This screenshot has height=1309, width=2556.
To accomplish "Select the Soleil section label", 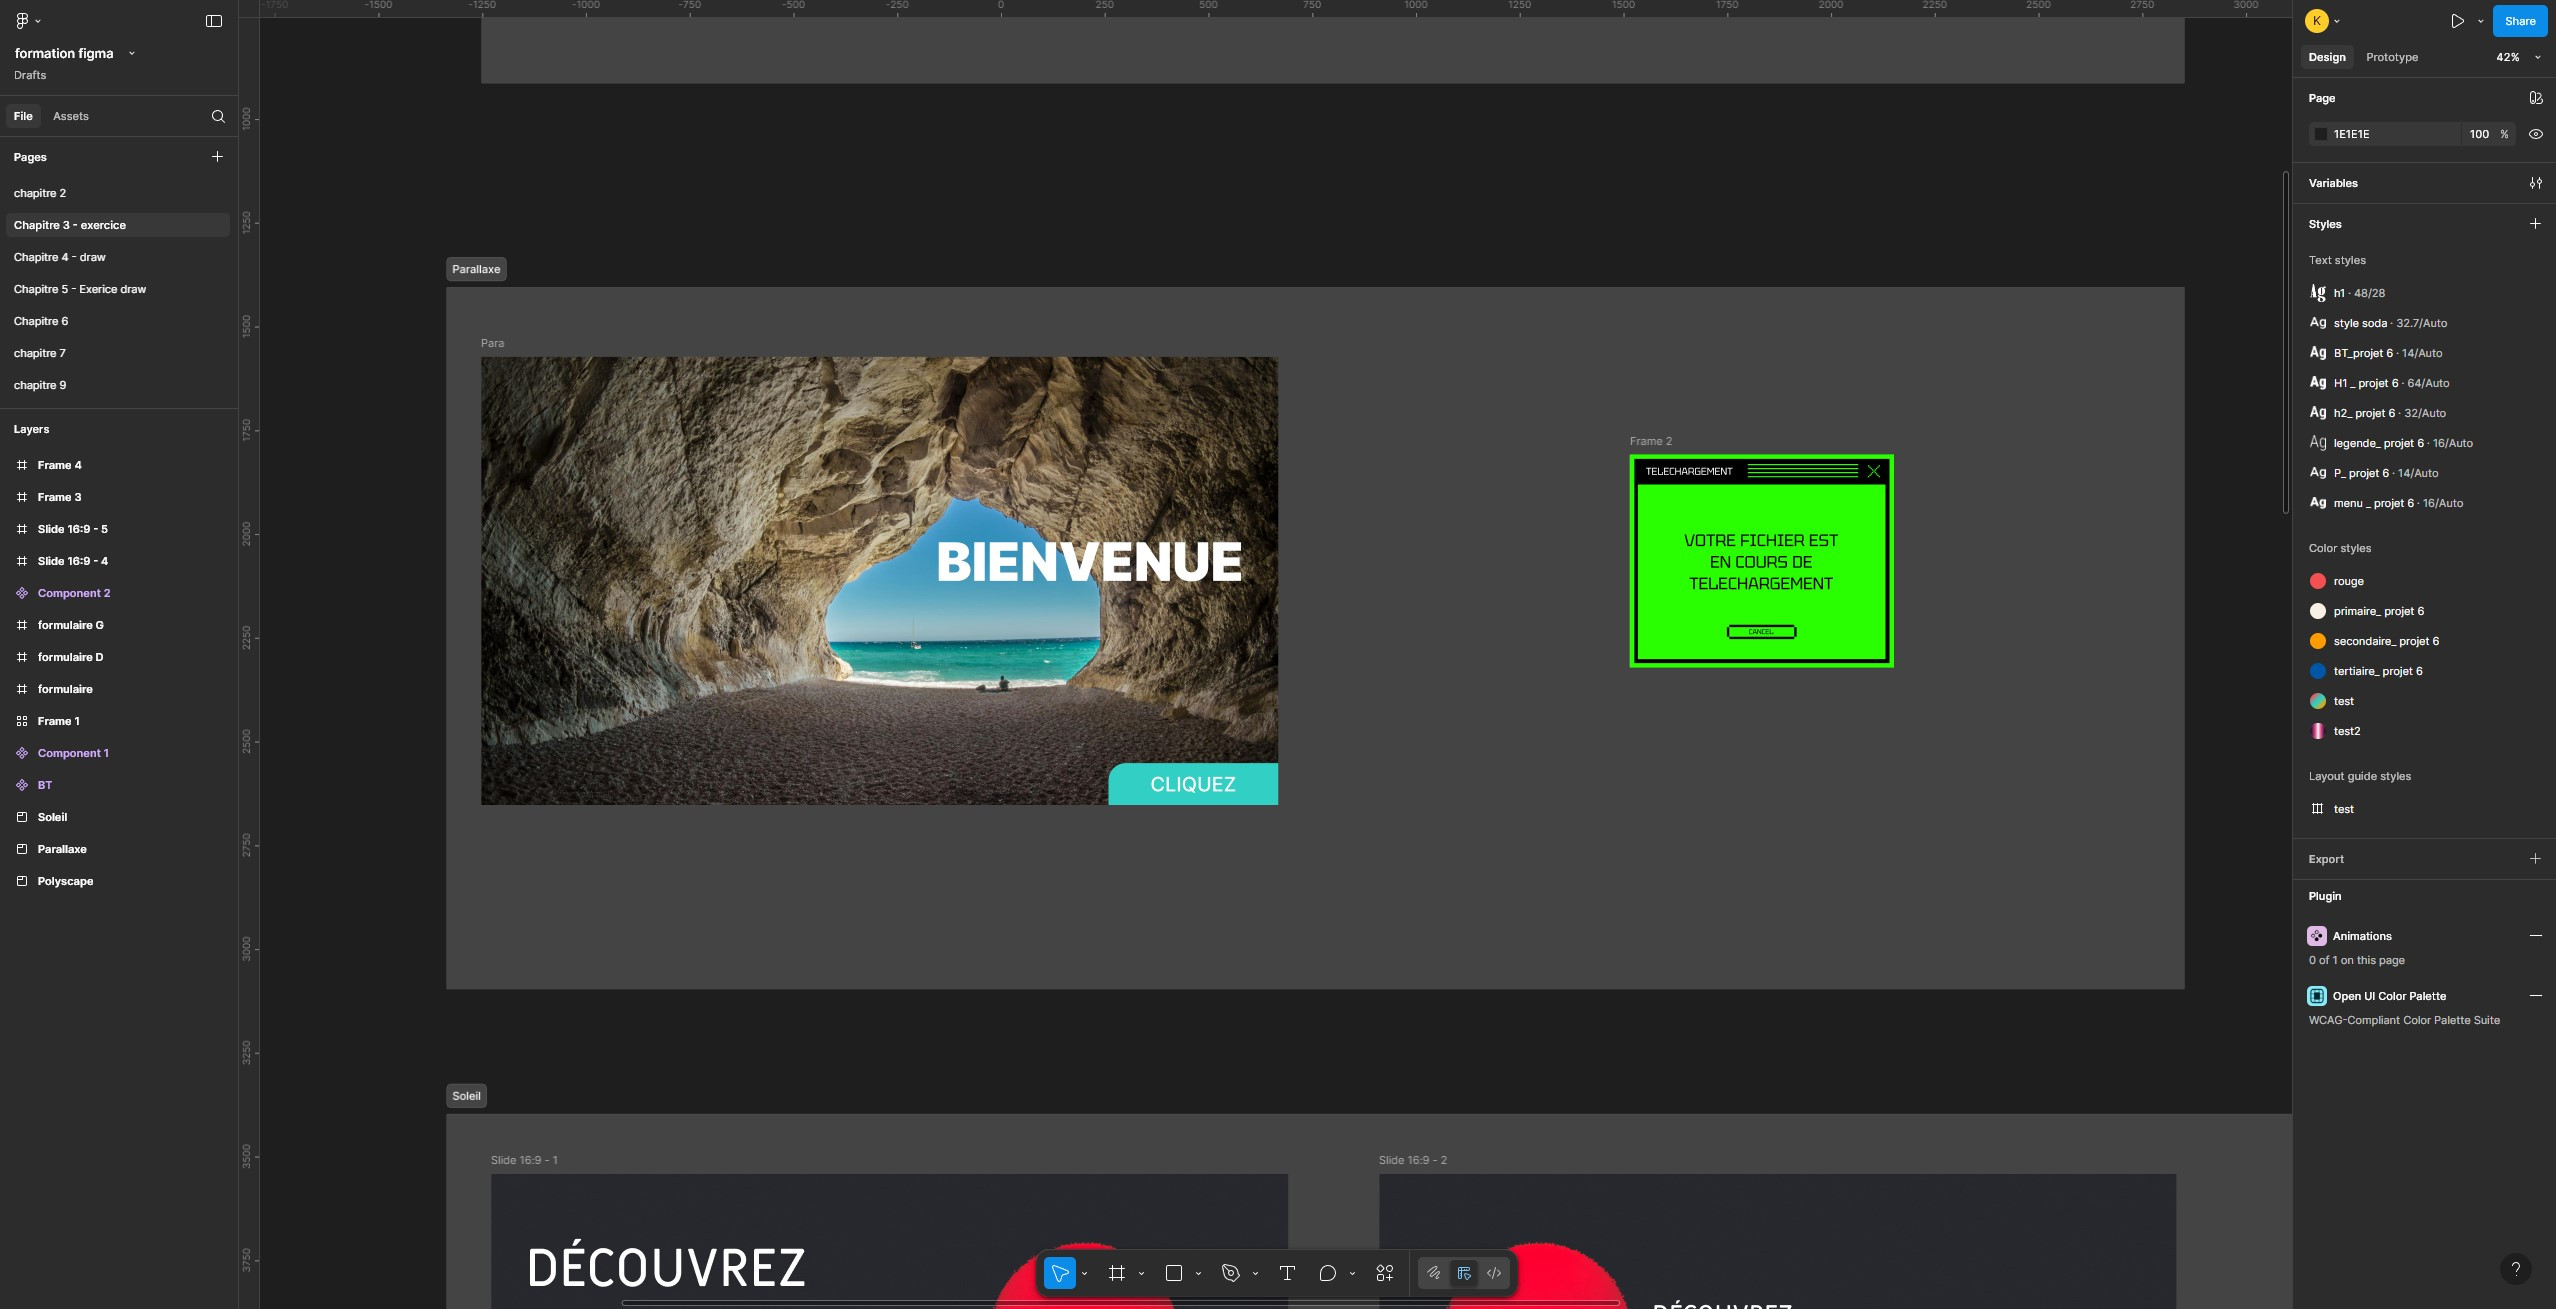I will [466, 1096].
